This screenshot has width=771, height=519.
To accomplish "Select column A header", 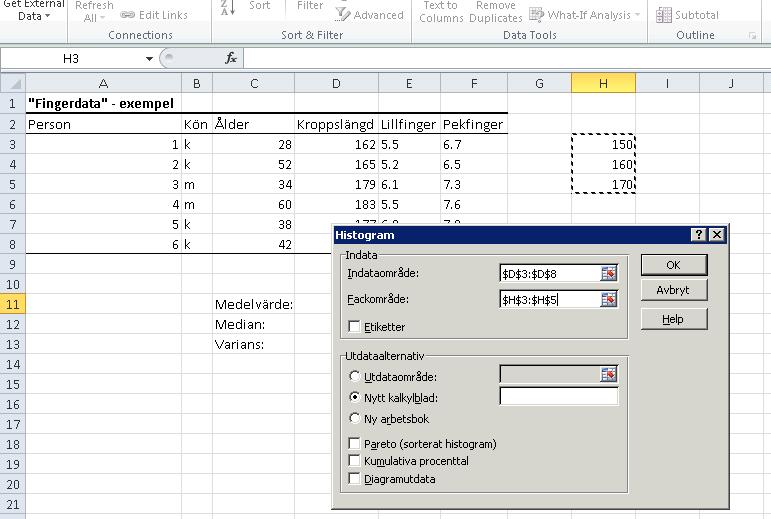I will [103, 83].
